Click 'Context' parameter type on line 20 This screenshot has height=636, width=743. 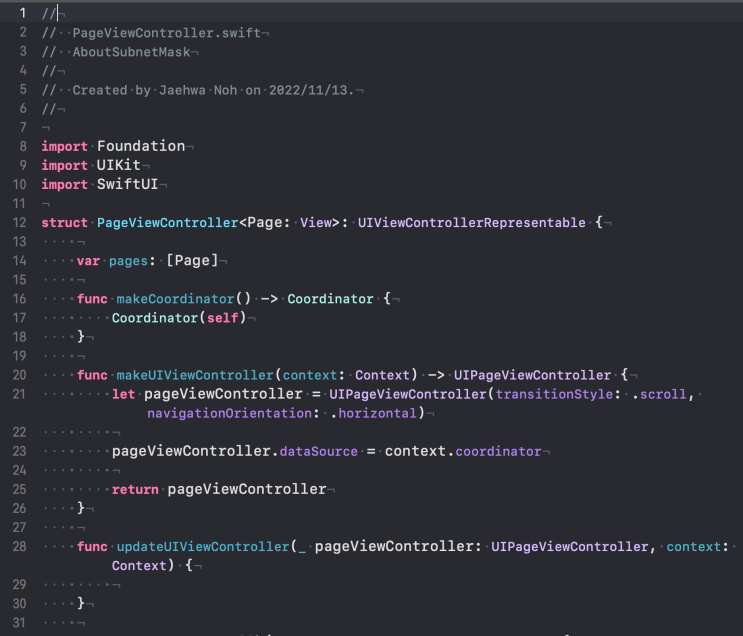[382, 375]
